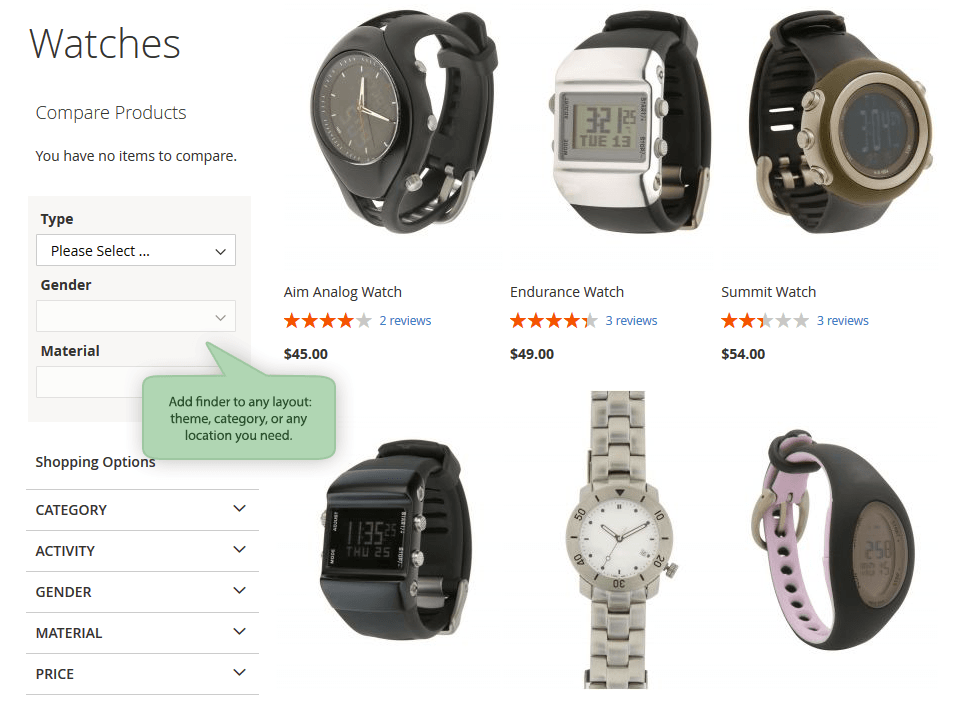Click the Material finder field
This screenshot has height=704, width=960.
89,382
